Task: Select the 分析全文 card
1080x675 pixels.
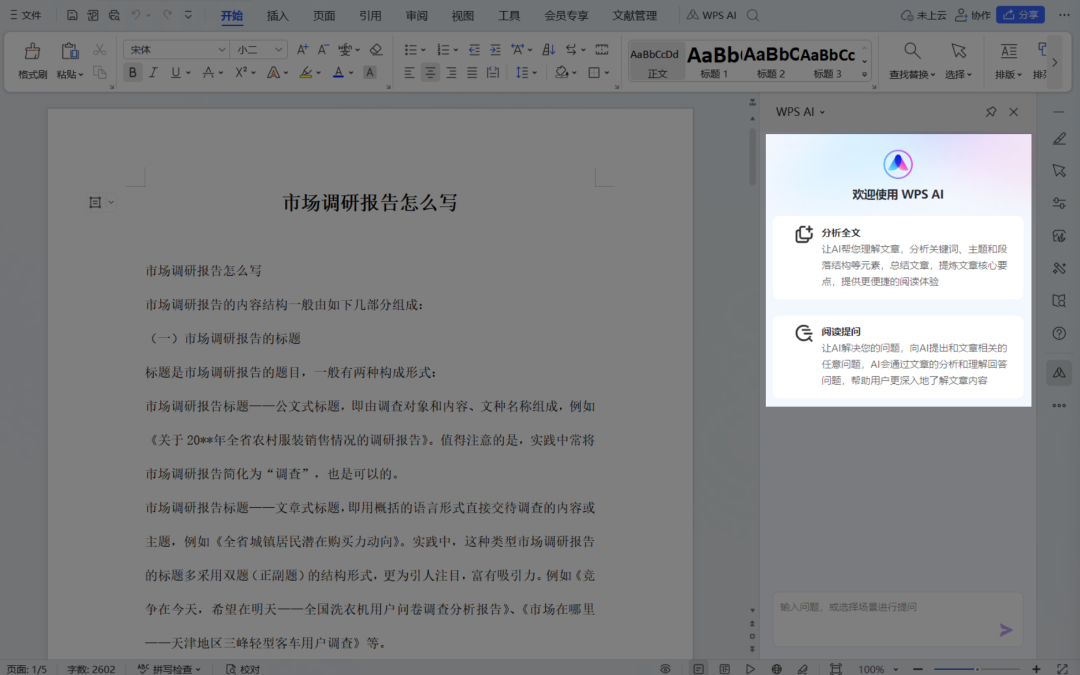Action: 898,258
